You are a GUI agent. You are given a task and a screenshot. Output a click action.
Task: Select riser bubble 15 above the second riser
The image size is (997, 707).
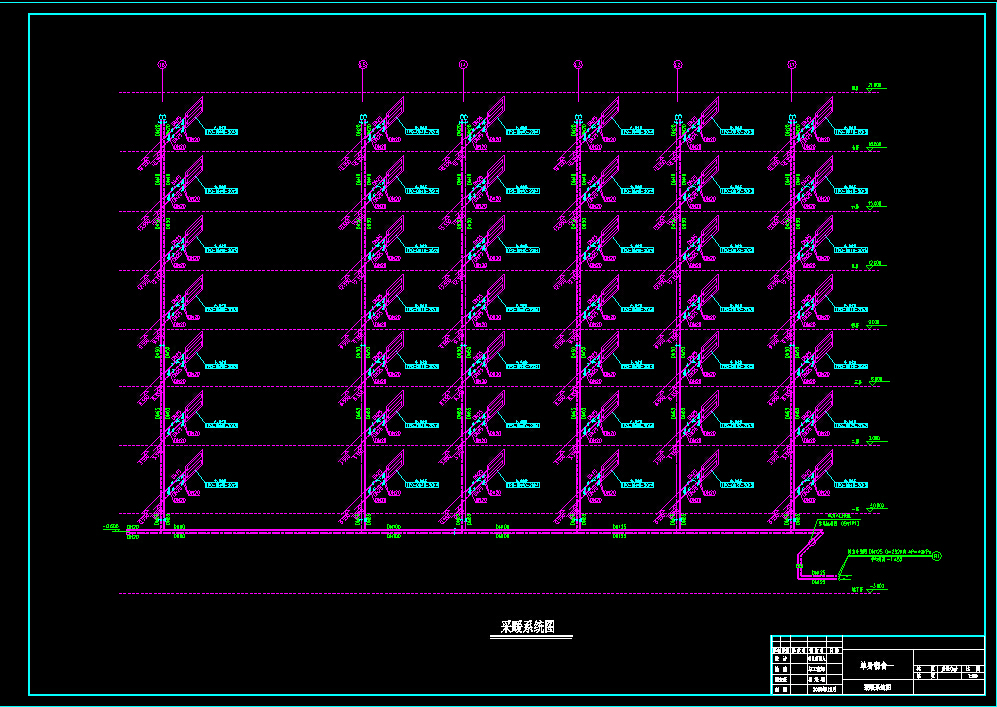362,64
